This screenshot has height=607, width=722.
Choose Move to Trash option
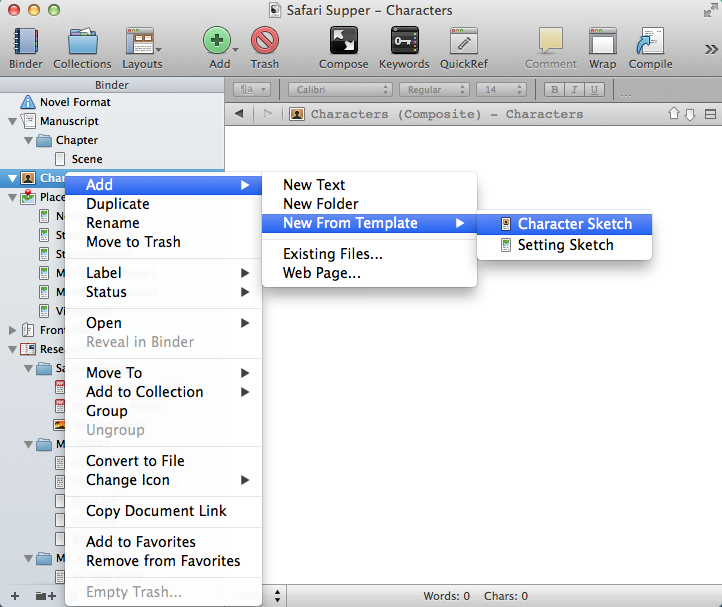163,242
